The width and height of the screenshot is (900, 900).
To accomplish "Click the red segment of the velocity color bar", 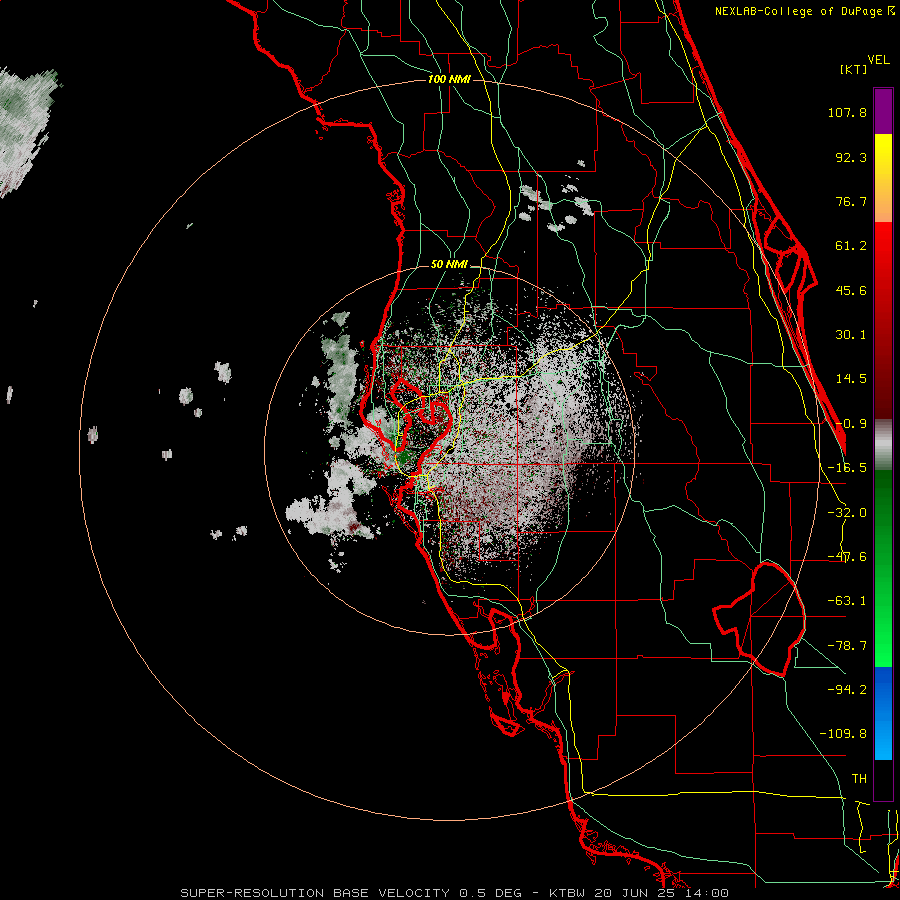I will [x=883, y=320].
